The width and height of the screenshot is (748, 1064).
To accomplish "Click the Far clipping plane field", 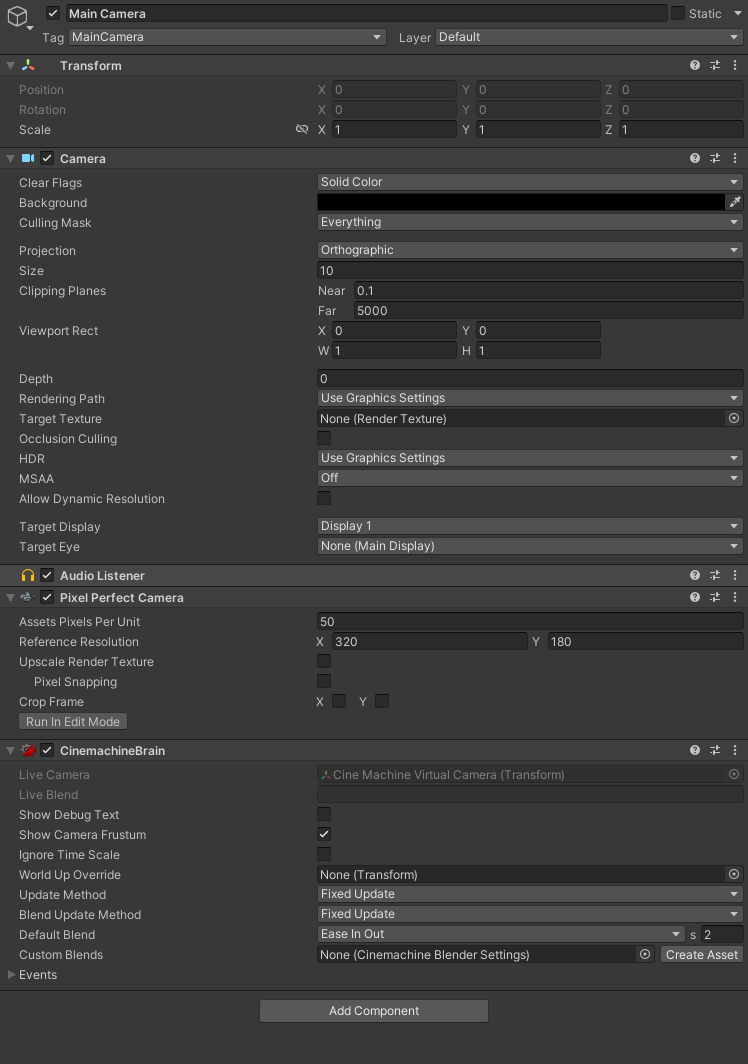I will (548, 310).
